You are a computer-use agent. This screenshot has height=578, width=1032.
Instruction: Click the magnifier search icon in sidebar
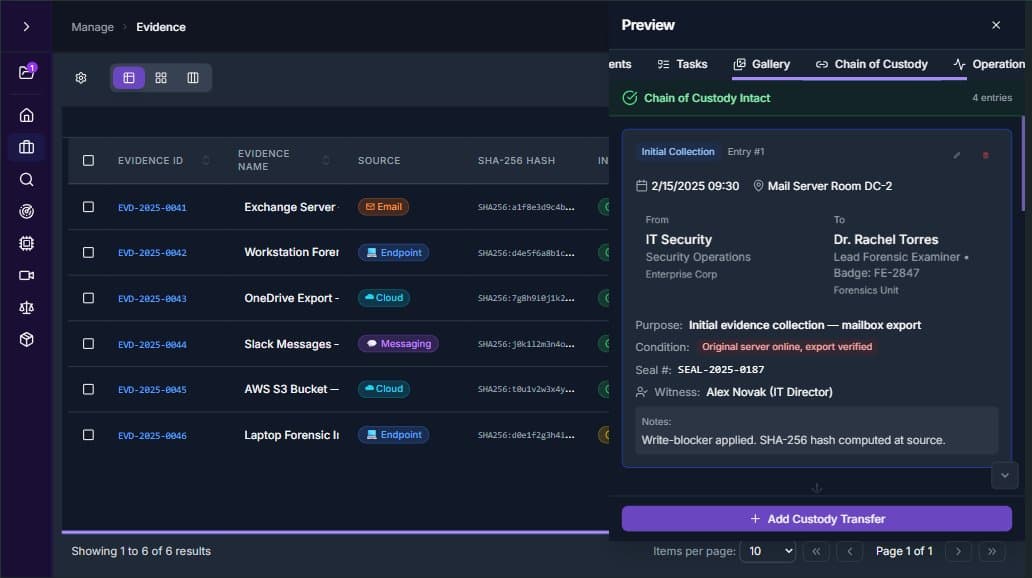pyautogui.click(x=26, y=179)
